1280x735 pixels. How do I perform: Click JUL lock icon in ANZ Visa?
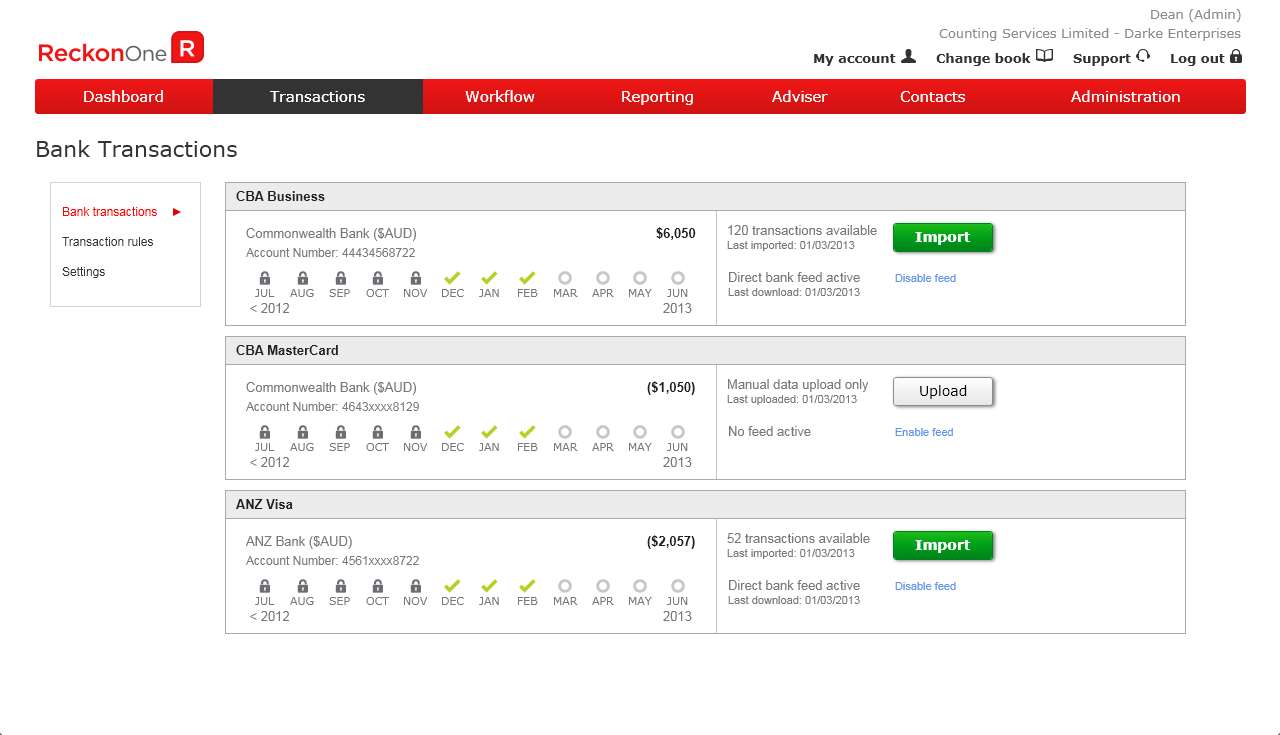[265, 586]
